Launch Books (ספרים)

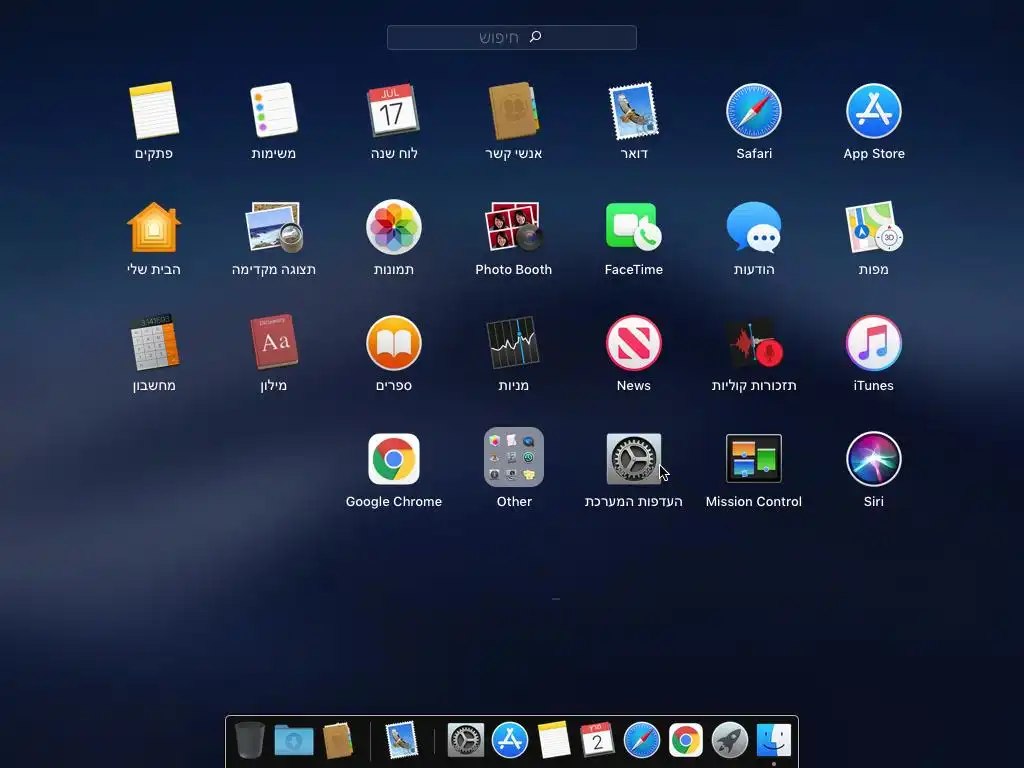pyautogui.click(x=394, y=342)
